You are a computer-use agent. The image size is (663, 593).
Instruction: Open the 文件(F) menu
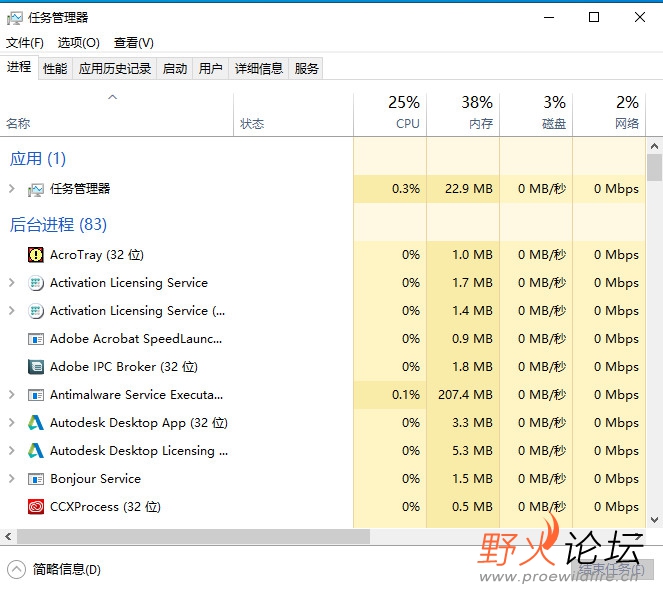pyautogui.click(x=25, y=43)
